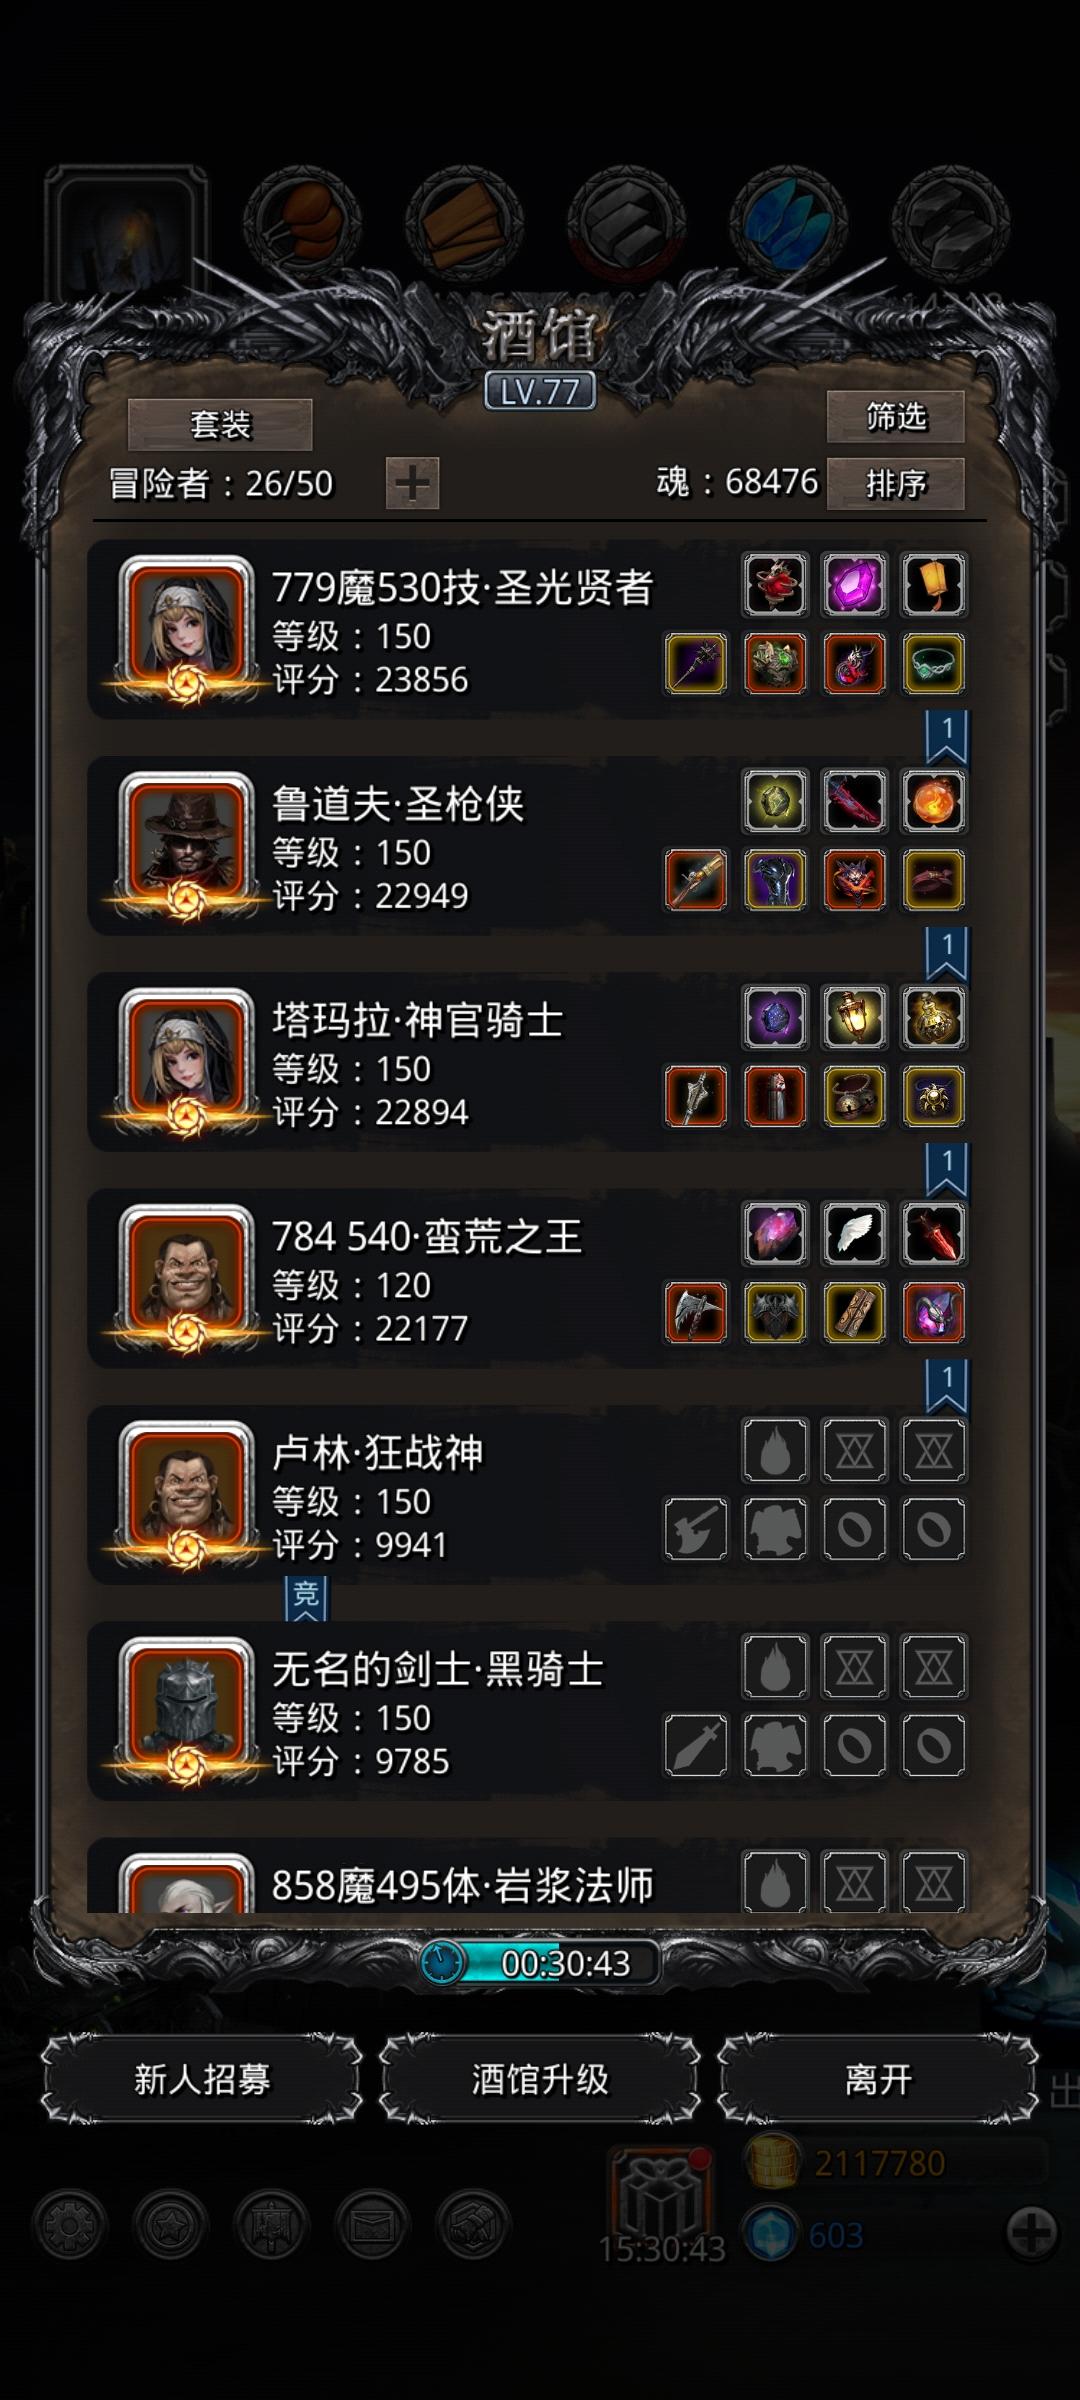Image resolution: width=1080 pixels, height=2400 pixels.
Task: Click the empty sword slot of 无名的剑士·黑骑士
Action: coord(696,1745)
